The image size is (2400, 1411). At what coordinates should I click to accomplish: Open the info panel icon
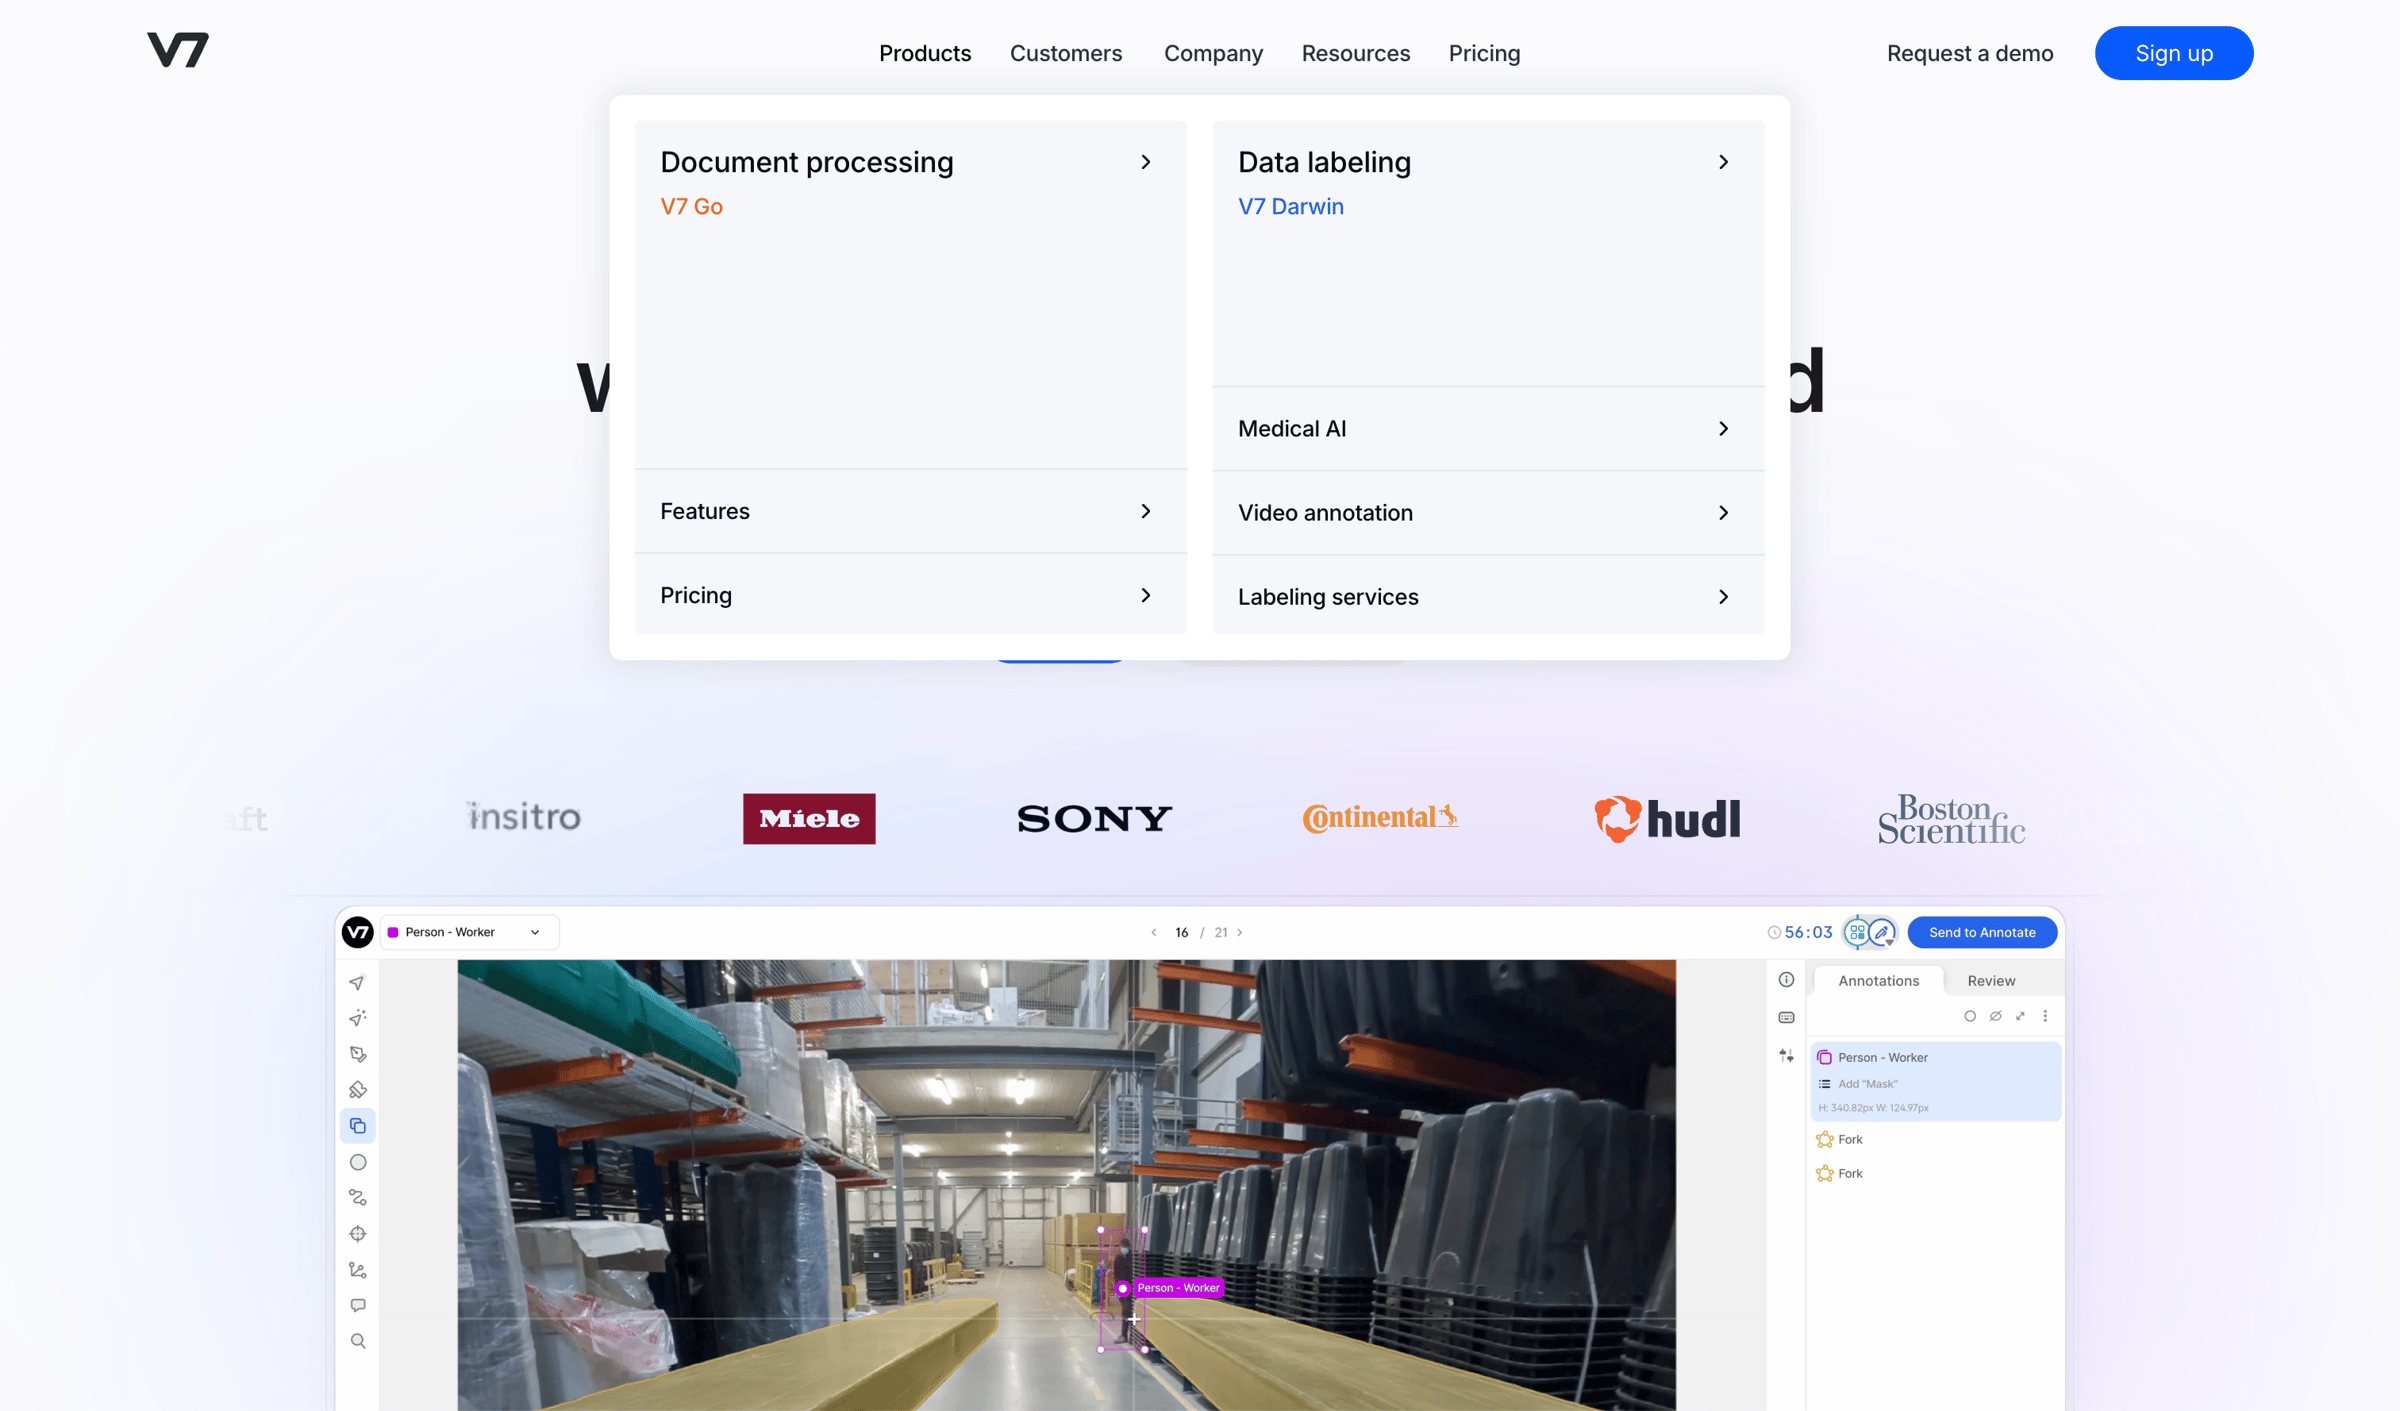(1786, 980)
